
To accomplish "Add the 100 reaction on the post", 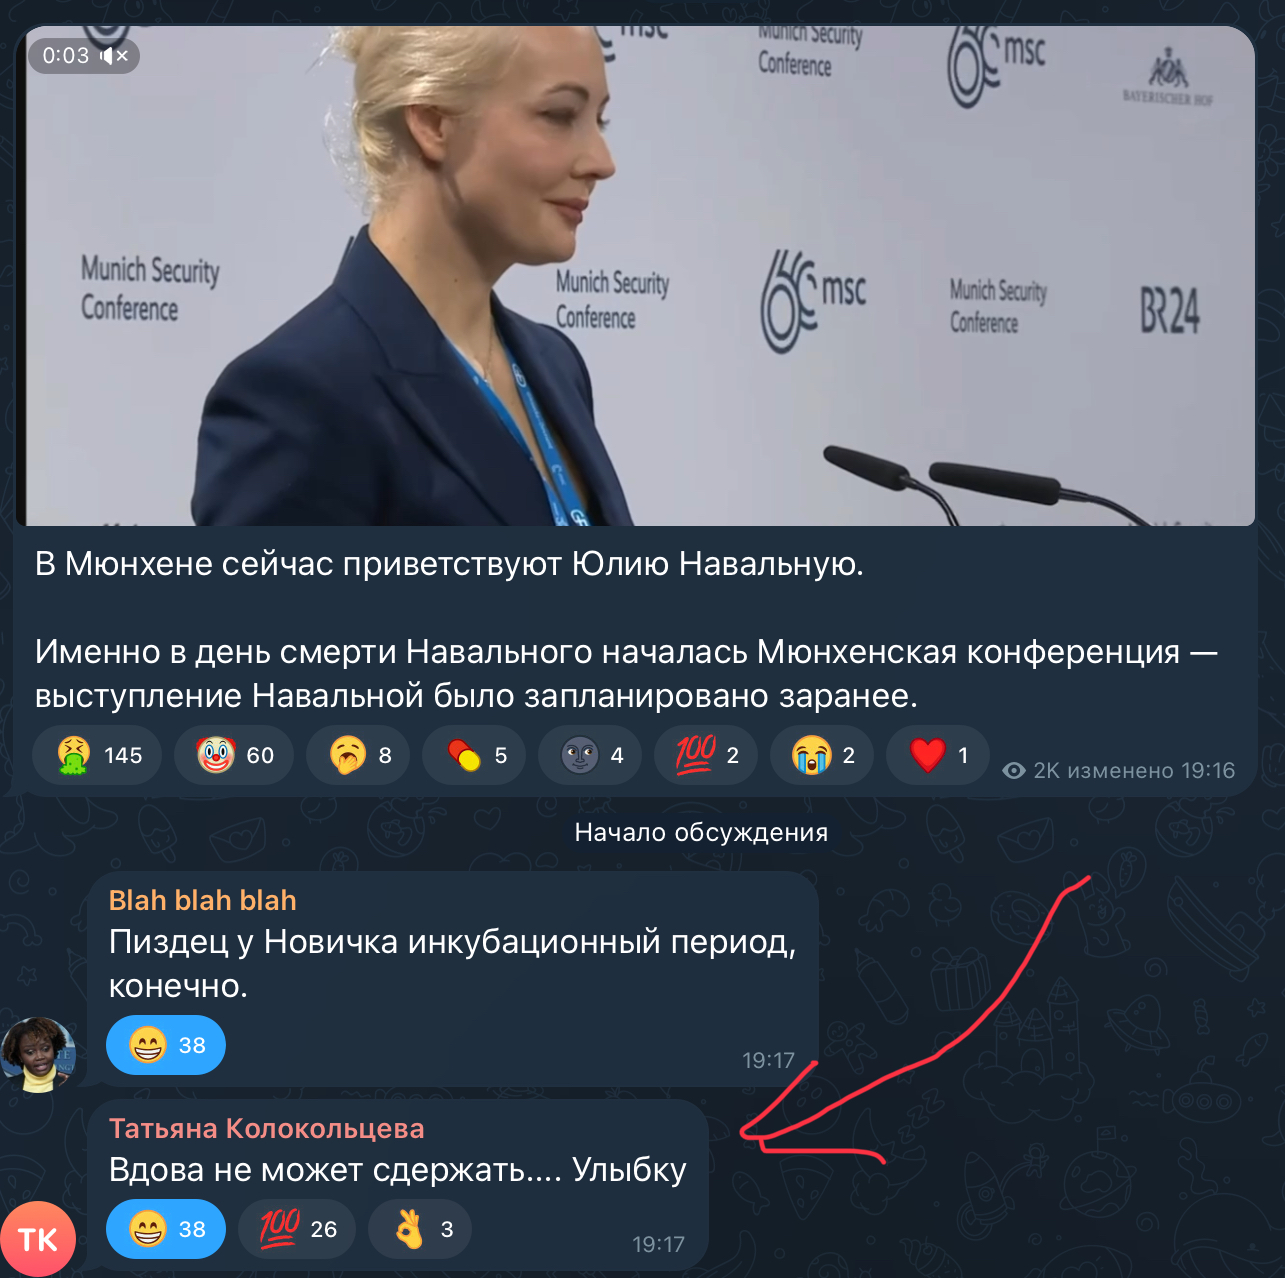I will point(708,755).
